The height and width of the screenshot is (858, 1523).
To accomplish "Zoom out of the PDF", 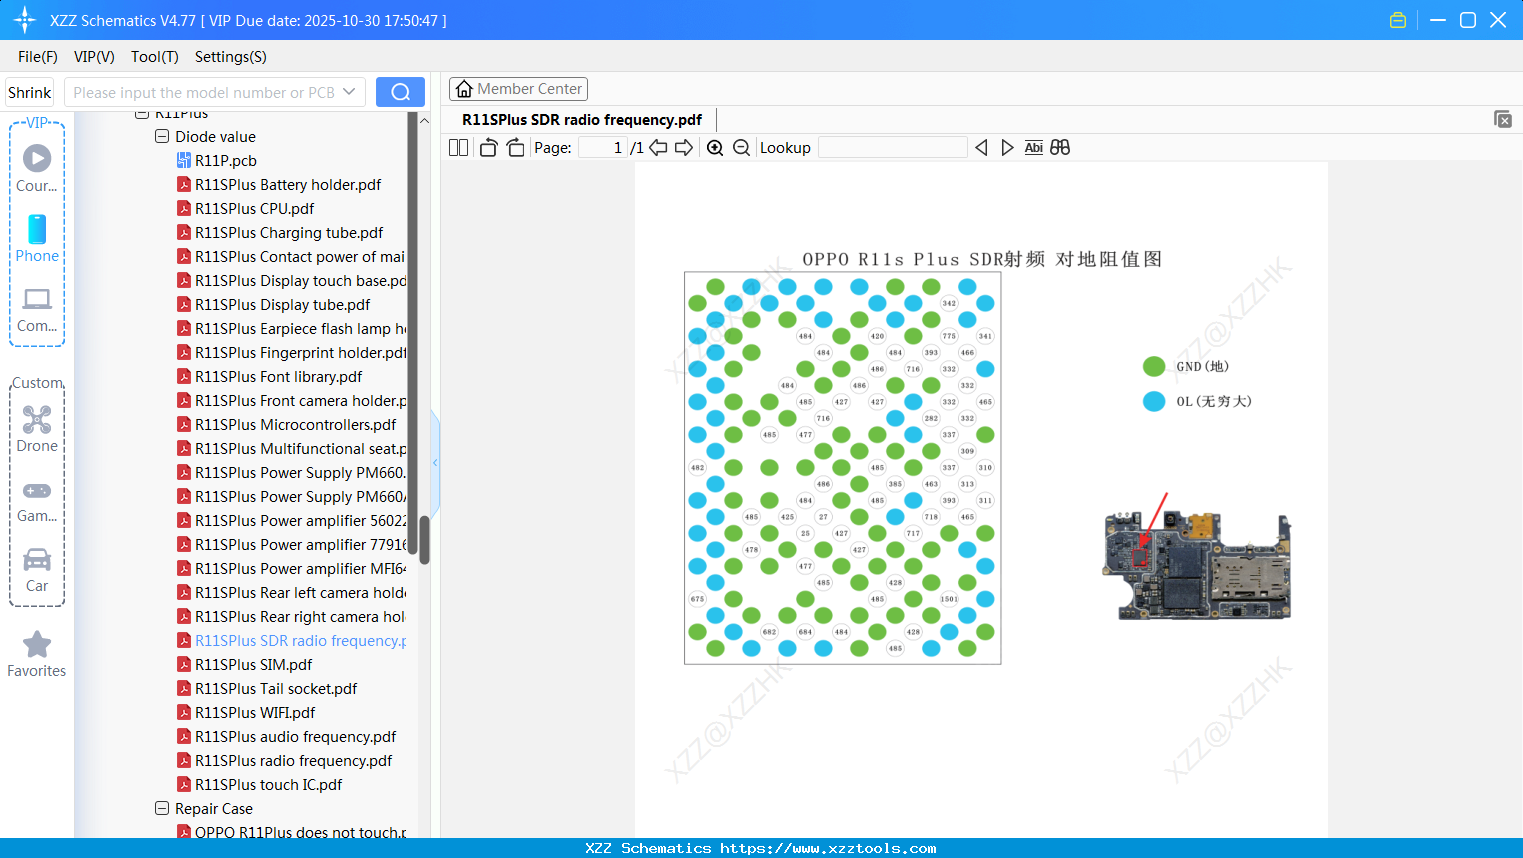I will click(x=741, y=148).
